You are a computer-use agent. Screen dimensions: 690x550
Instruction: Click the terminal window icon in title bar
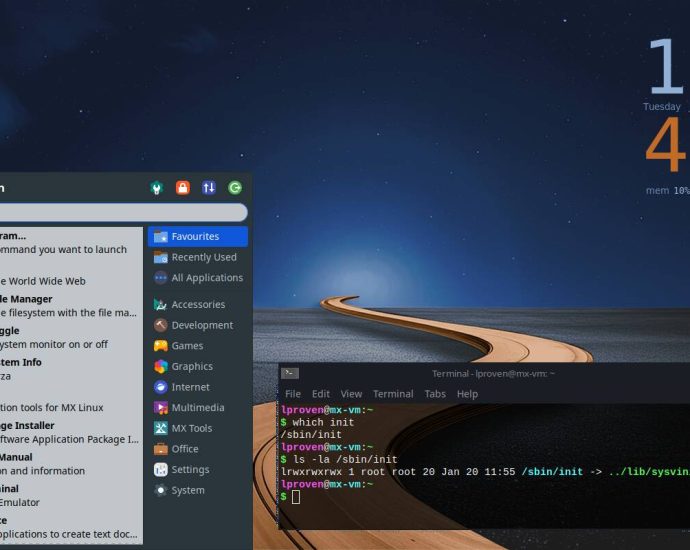[290, 373]
